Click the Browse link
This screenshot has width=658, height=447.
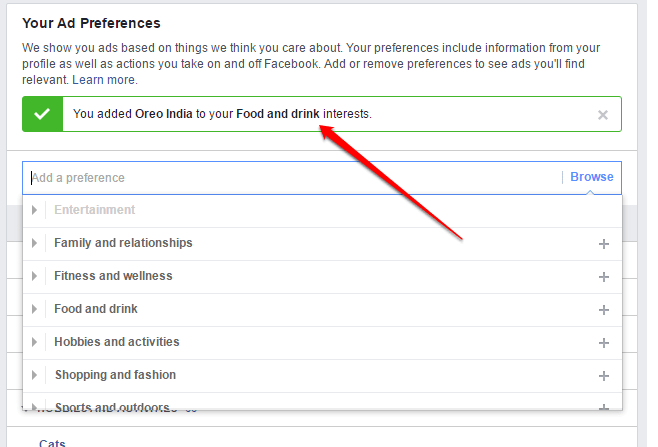pos(592,177)
